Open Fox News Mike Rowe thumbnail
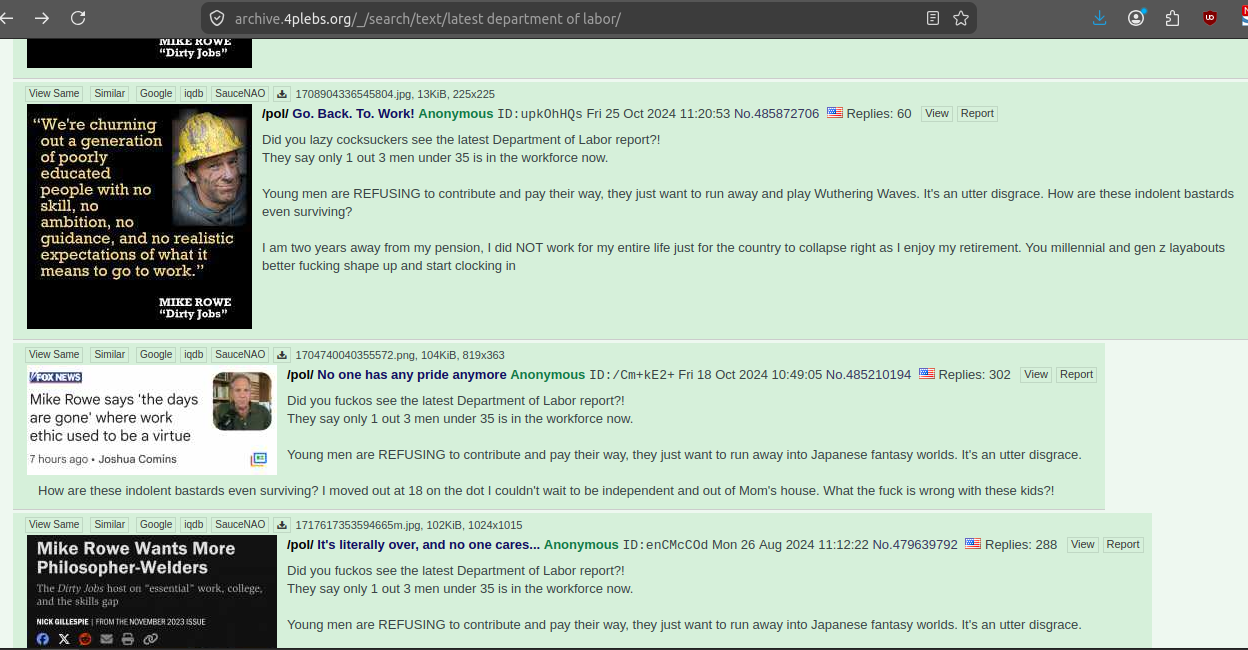The width and height of the screenshot is (1248, 650). (x=152, y=420)
